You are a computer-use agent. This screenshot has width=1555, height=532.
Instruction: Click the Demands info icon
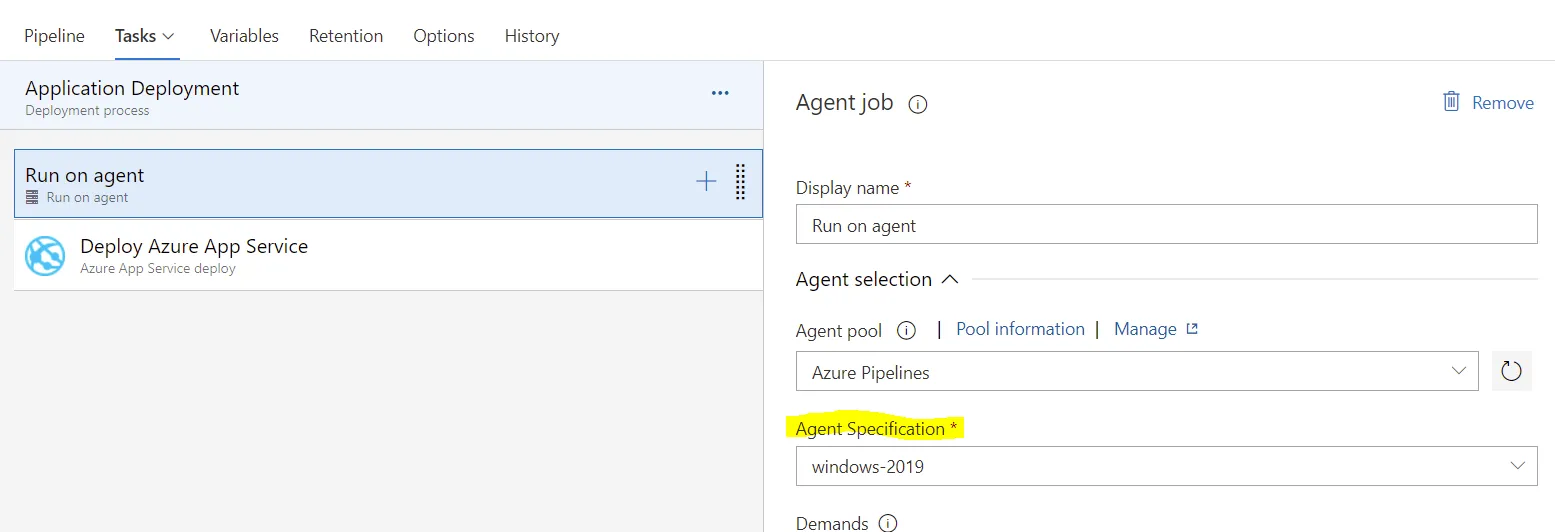point(887,522)
